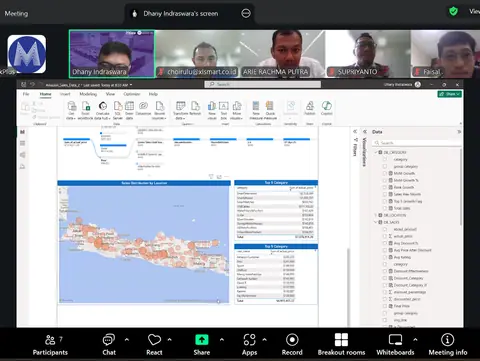Insert a New visual
This screenshot has height=361, width=480.
(212, 110)
